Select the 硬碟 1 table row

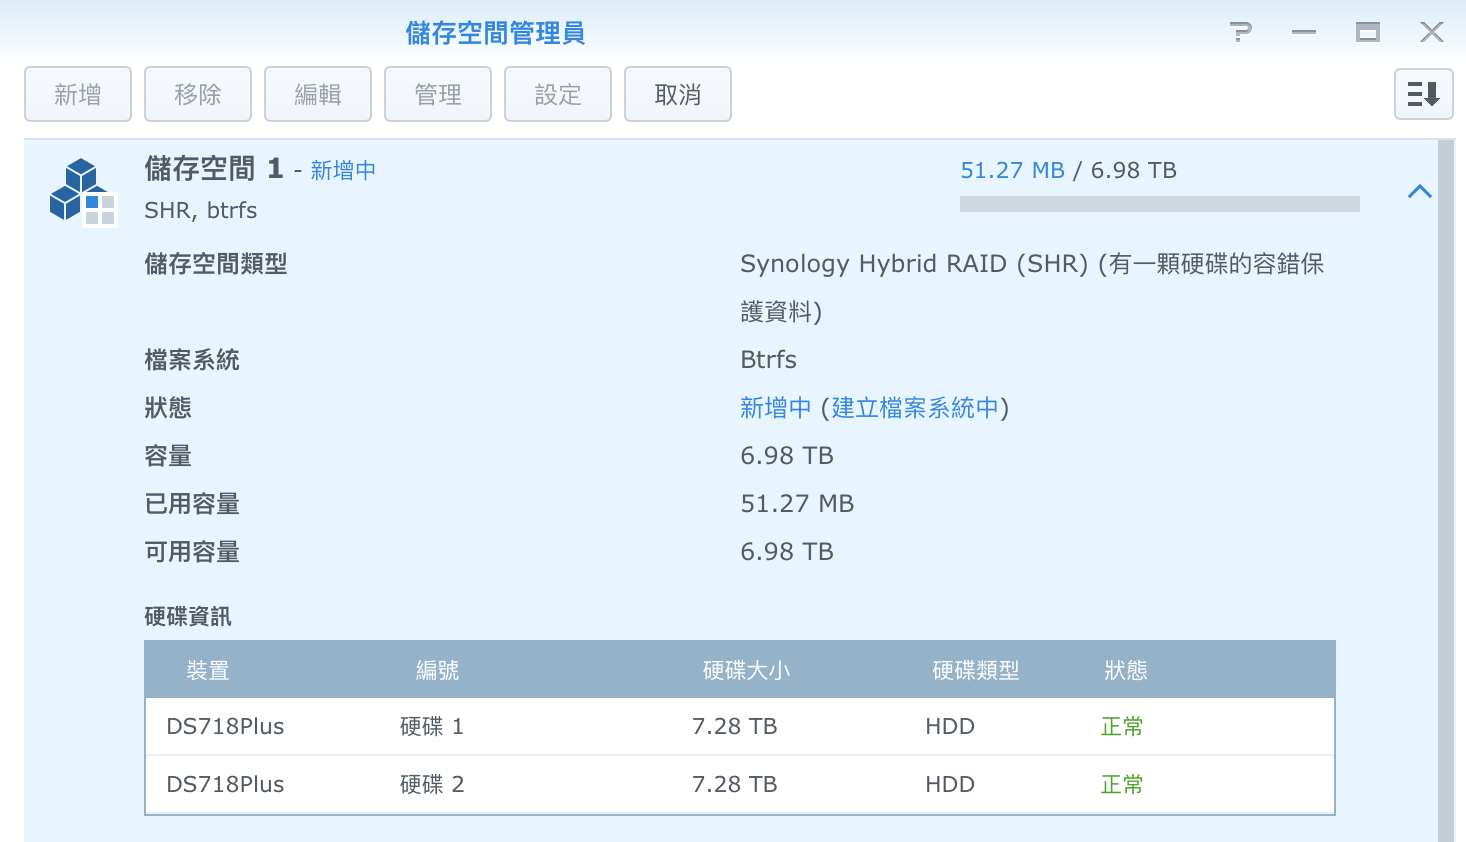click(739, 726)
